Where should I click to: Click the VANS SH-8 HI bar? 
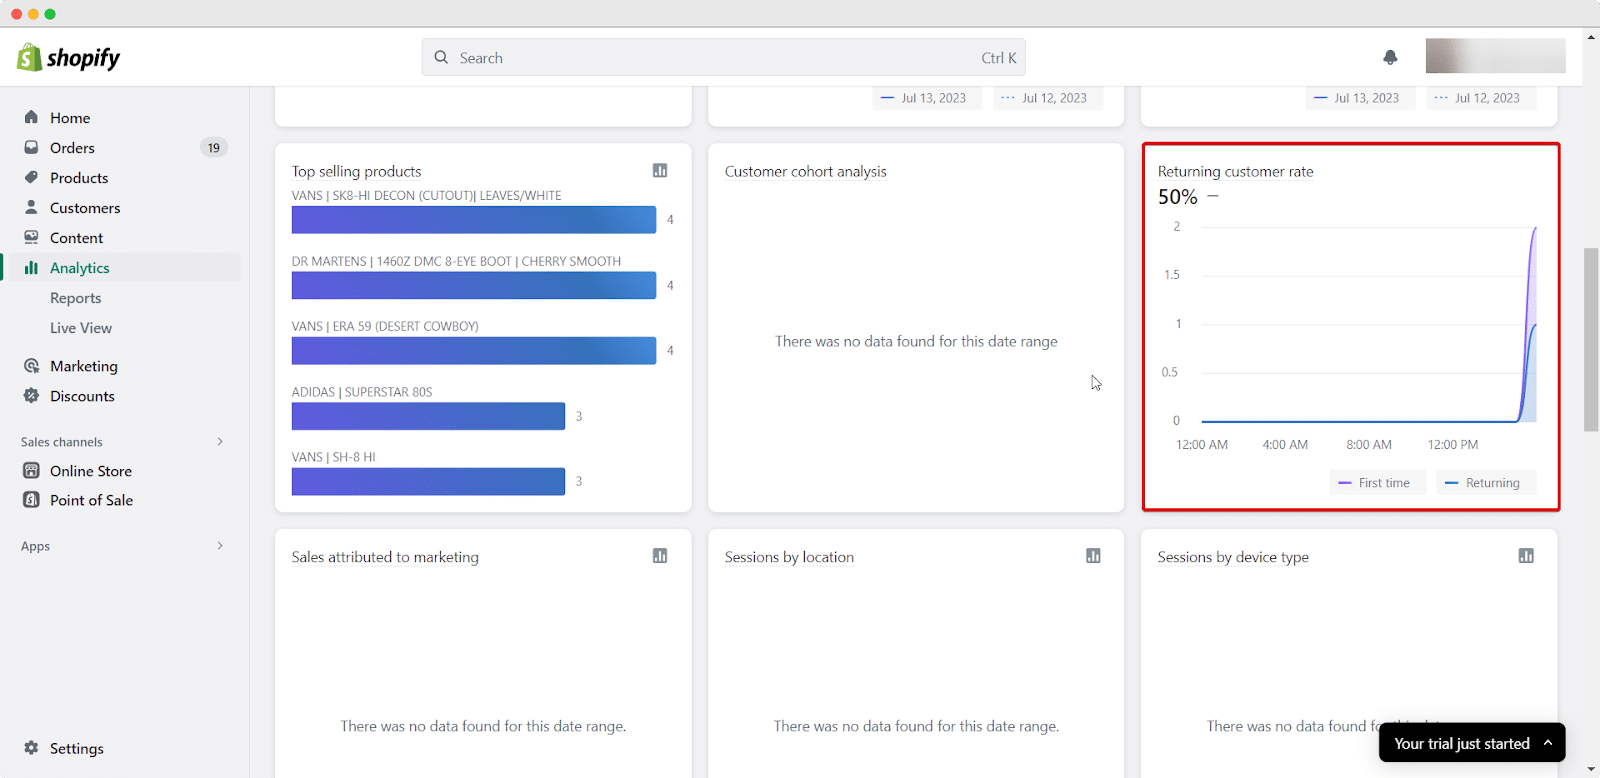428,481
